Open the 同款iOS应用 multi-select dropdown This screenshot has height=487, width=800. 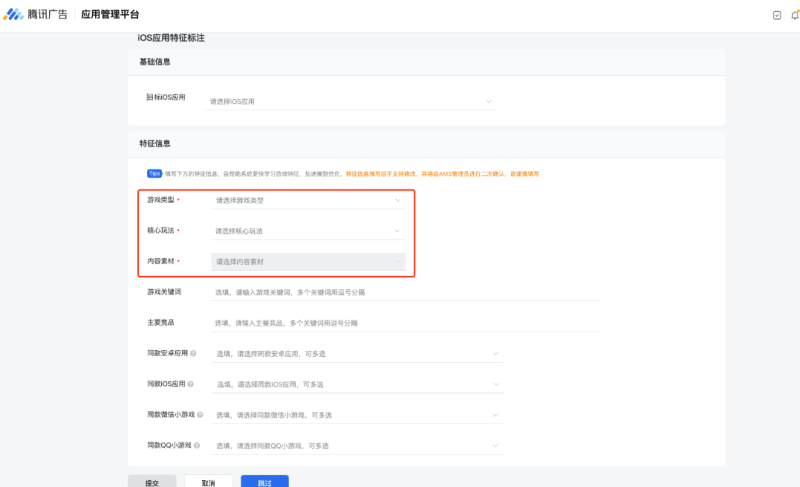(x=357, y=384)
